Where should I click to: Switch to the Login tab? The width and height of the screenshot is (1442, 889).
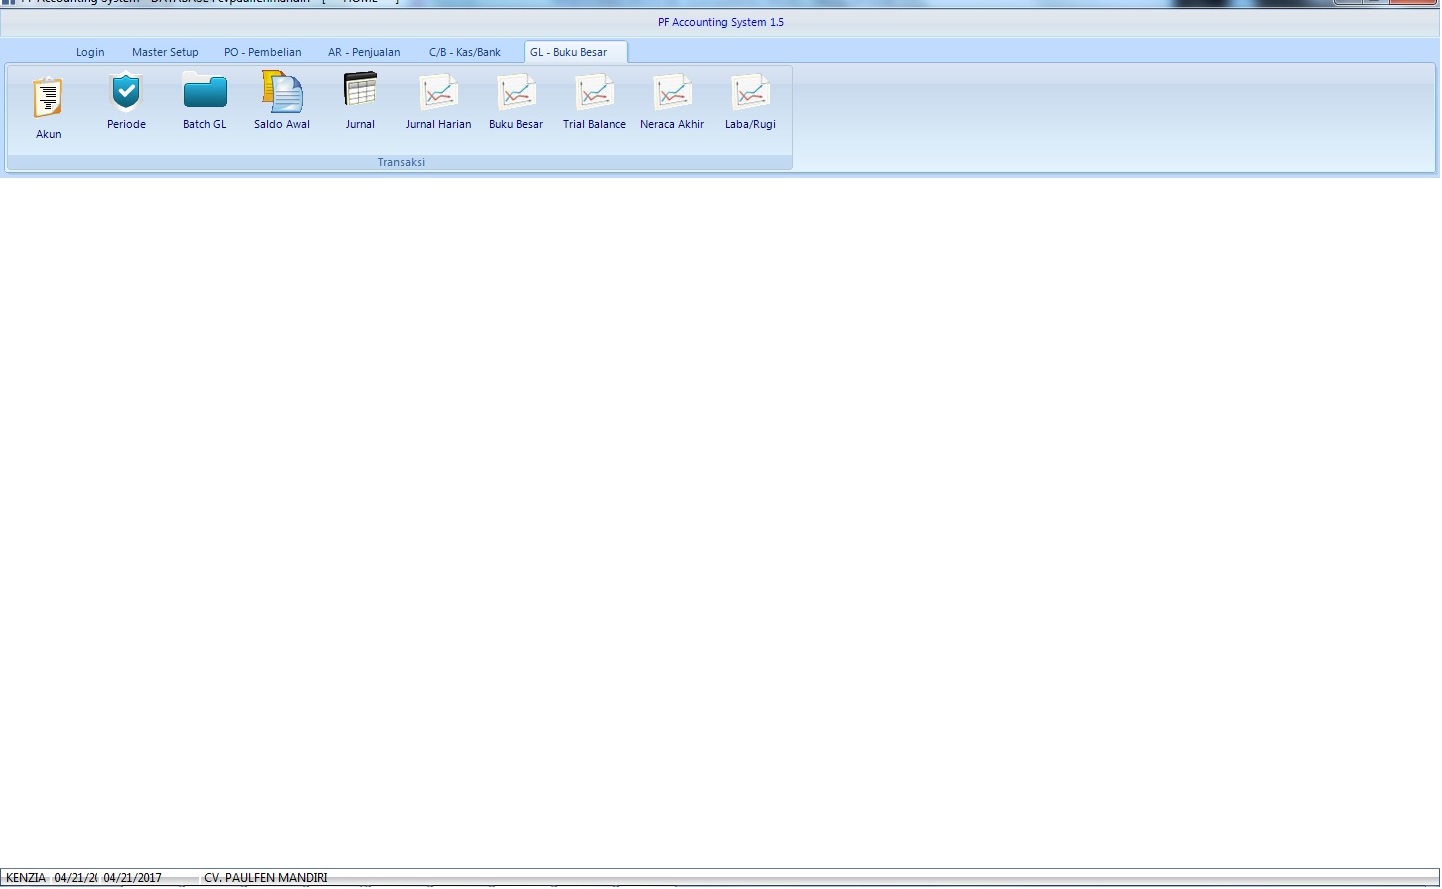click(x=90, y=52)
